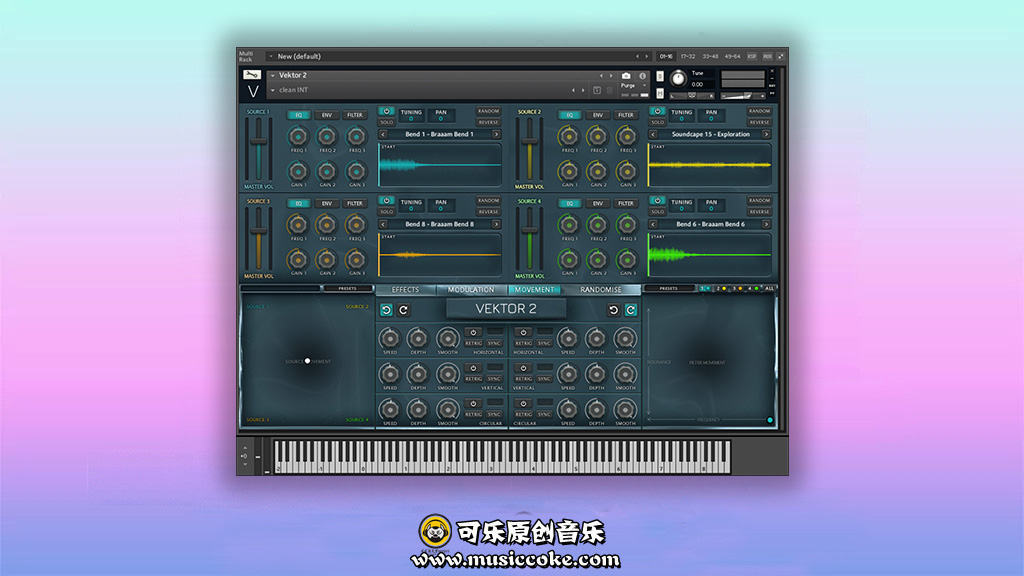The height and width of the screenshot is (576, 1024).
Task: Click Source 4 FREQ 1 knob
Action: (x=569, y=225)
